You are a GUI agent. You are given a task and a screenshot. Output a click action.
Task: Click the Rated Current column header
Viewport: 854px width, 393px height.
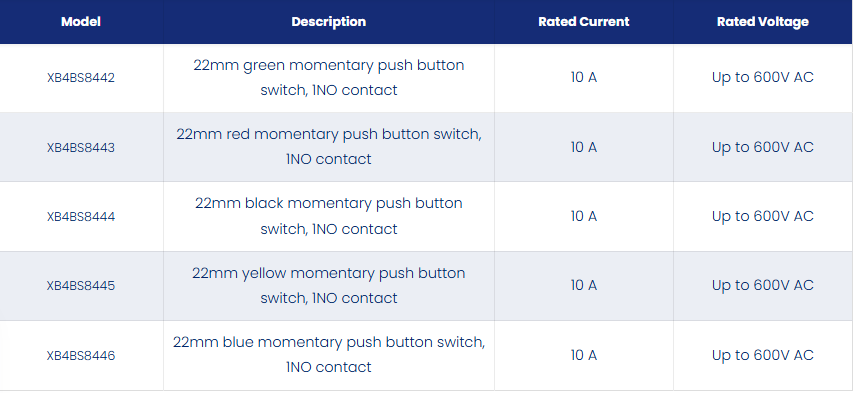[x=583, y=22]
